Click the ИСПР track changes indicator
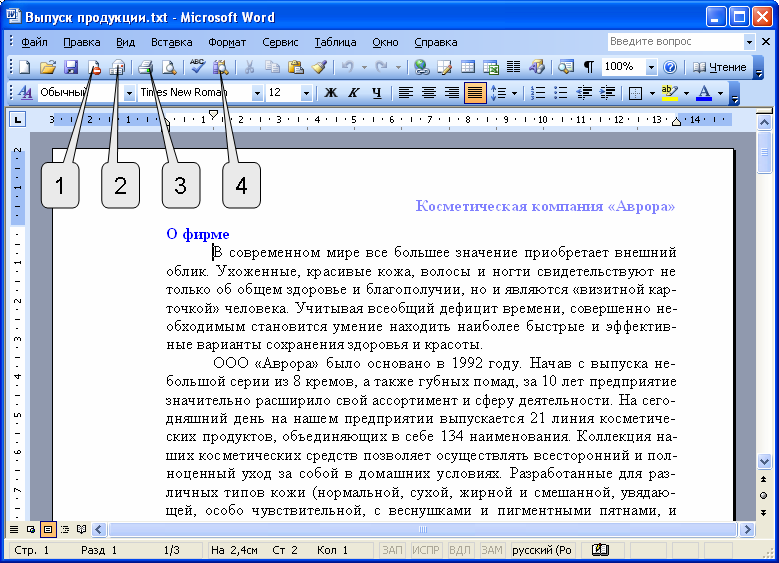The image size is (779, 563). point(426,550)
